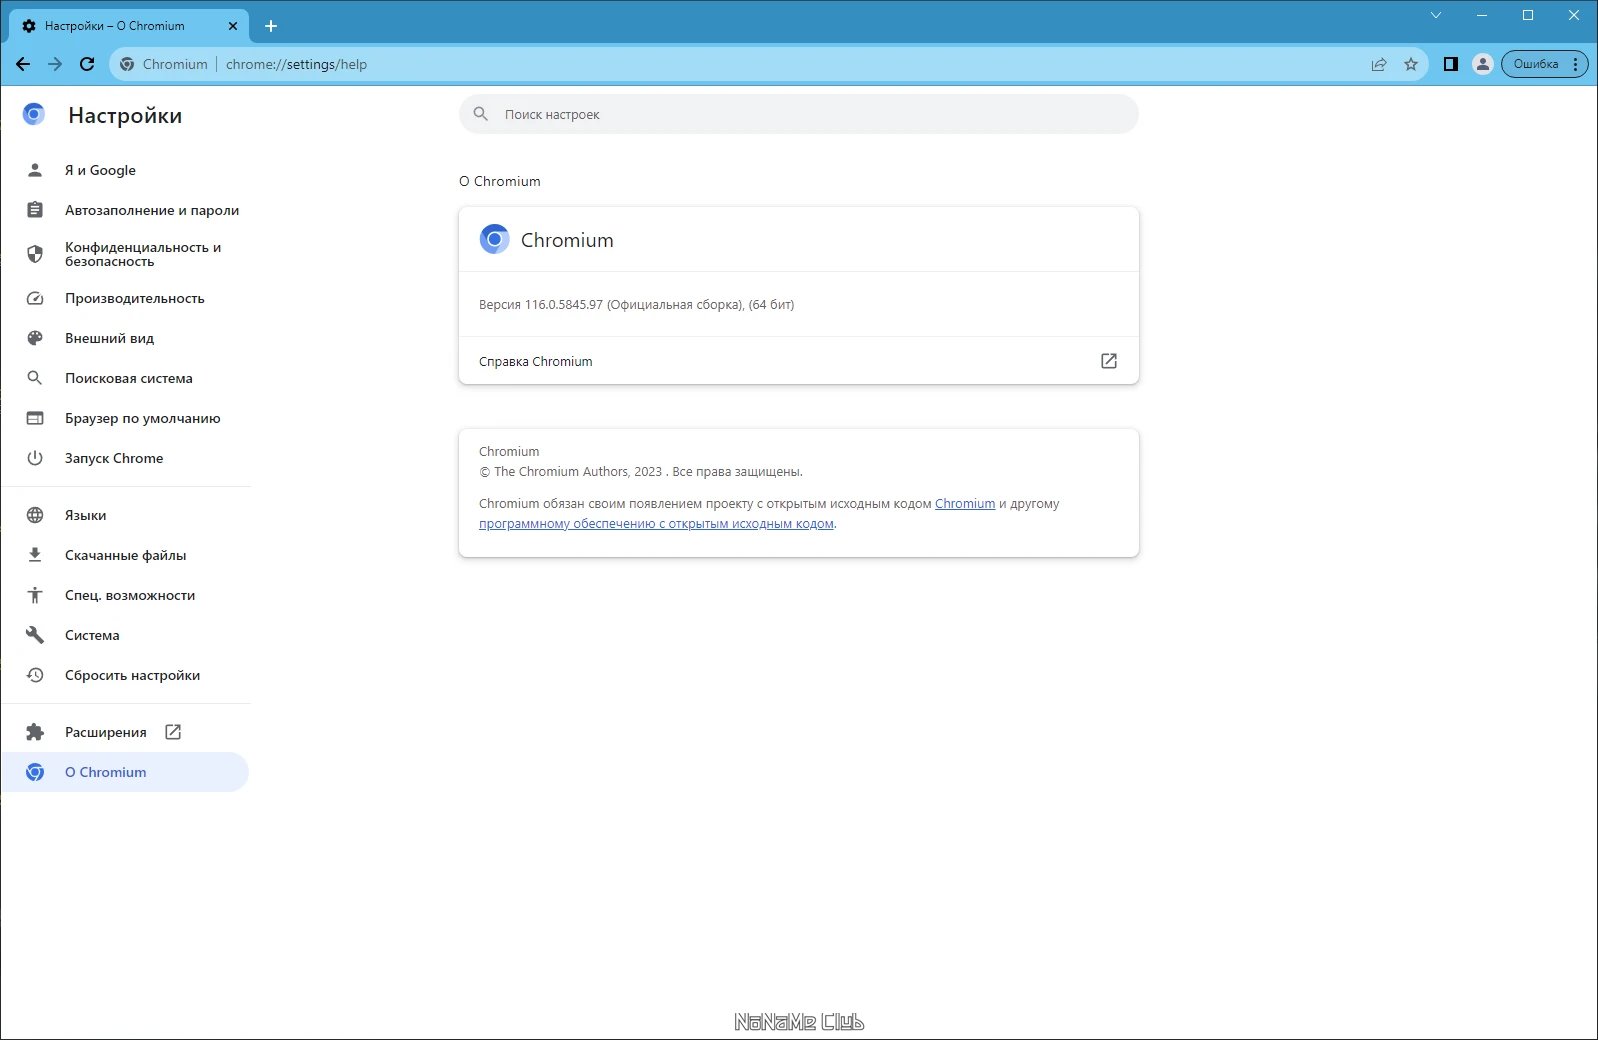Image resolution: width=1598 pixels, height=1040 pixels.
Task: Go to Языки settings
Action: tap(126, 515)
